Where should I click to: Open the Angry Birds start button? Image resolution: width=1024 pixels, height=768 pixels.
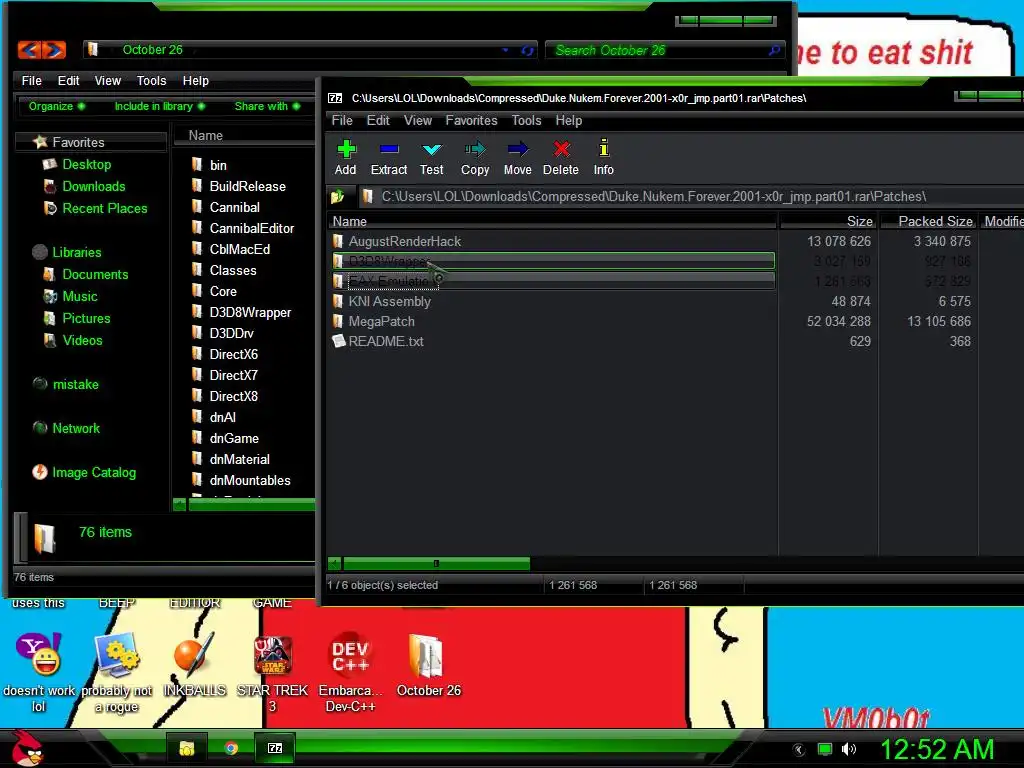pyautogui.click(x=27, y=748)
